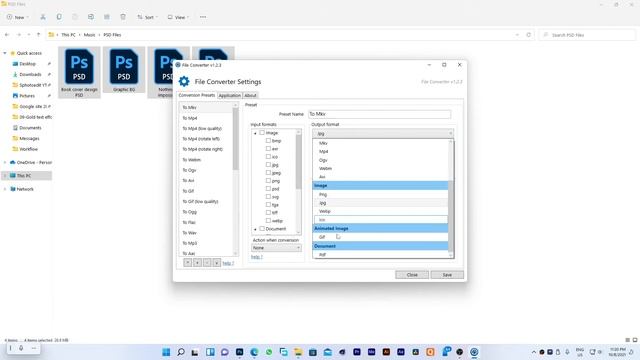Screen dimensions: 640x360
Task: Select the 'To Mp4' preset
Action: tap(206, 118)
